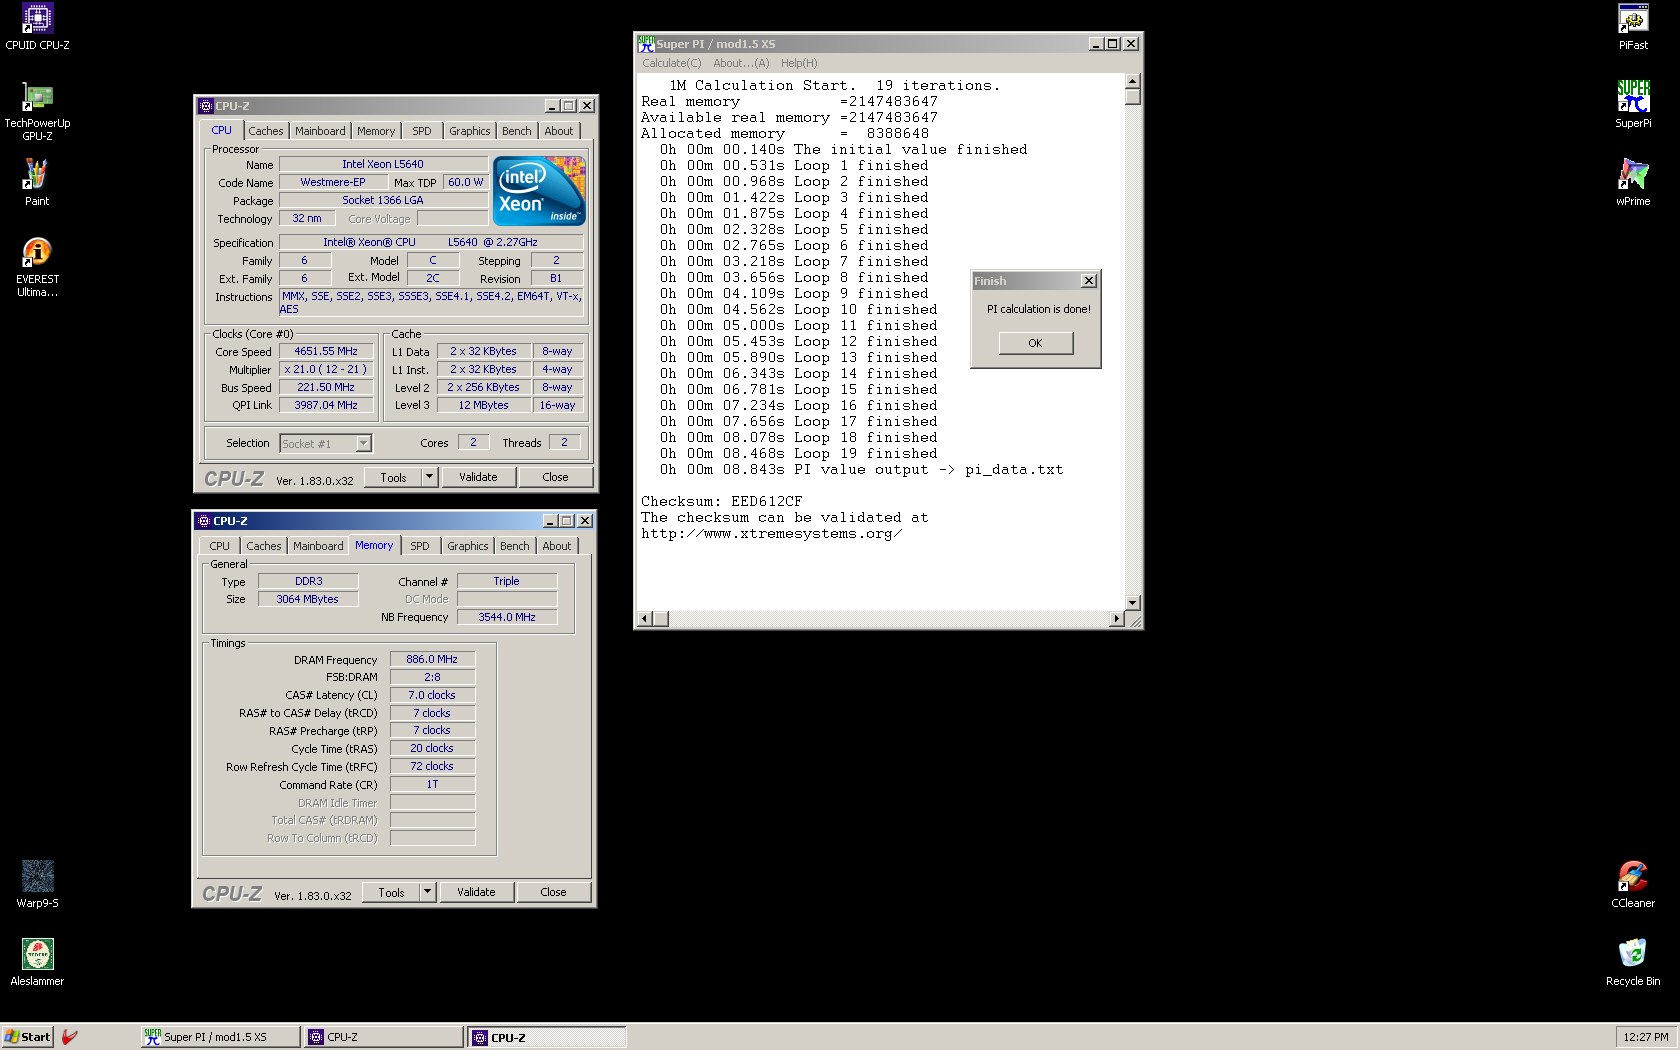This screenshot has width=1680, height=1050.
Task: Open Mainboard tab in upper CPU-Z window
Action: 320,131
